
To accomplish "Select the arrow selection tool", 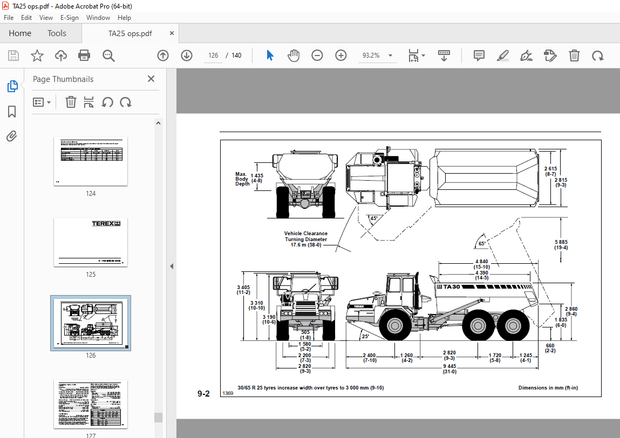I will (270, 56).
